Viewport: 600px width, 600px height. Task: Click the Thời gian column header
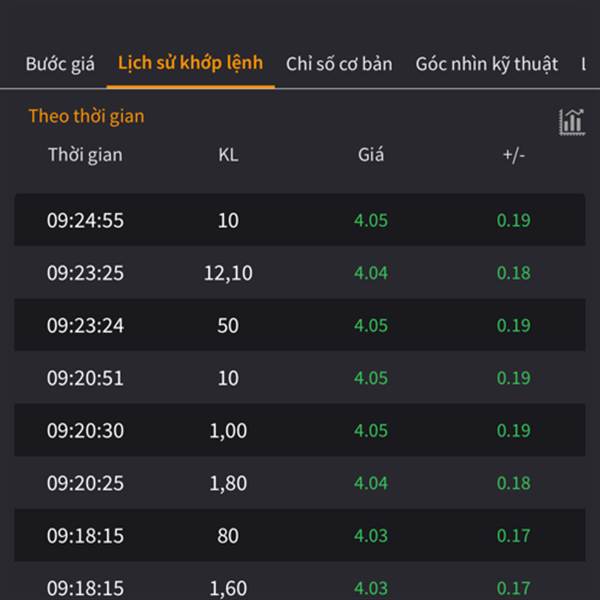point(85,155)
